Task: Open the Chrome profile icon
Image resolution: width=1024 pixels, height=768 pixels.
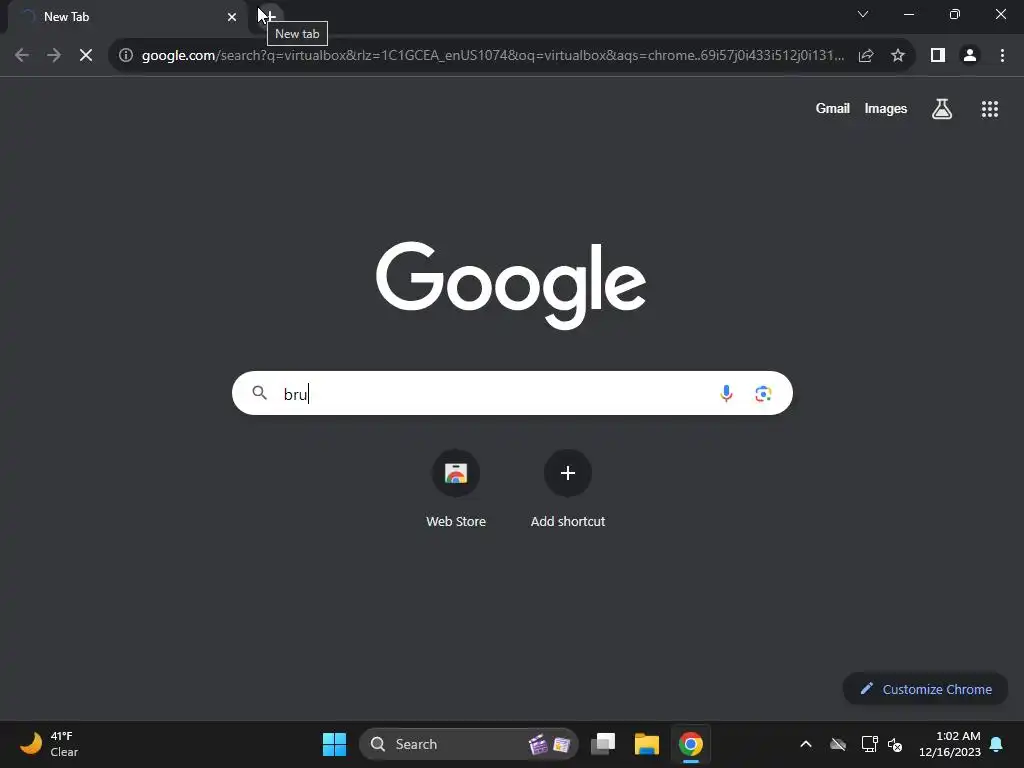Action: (x=970, y=56)
